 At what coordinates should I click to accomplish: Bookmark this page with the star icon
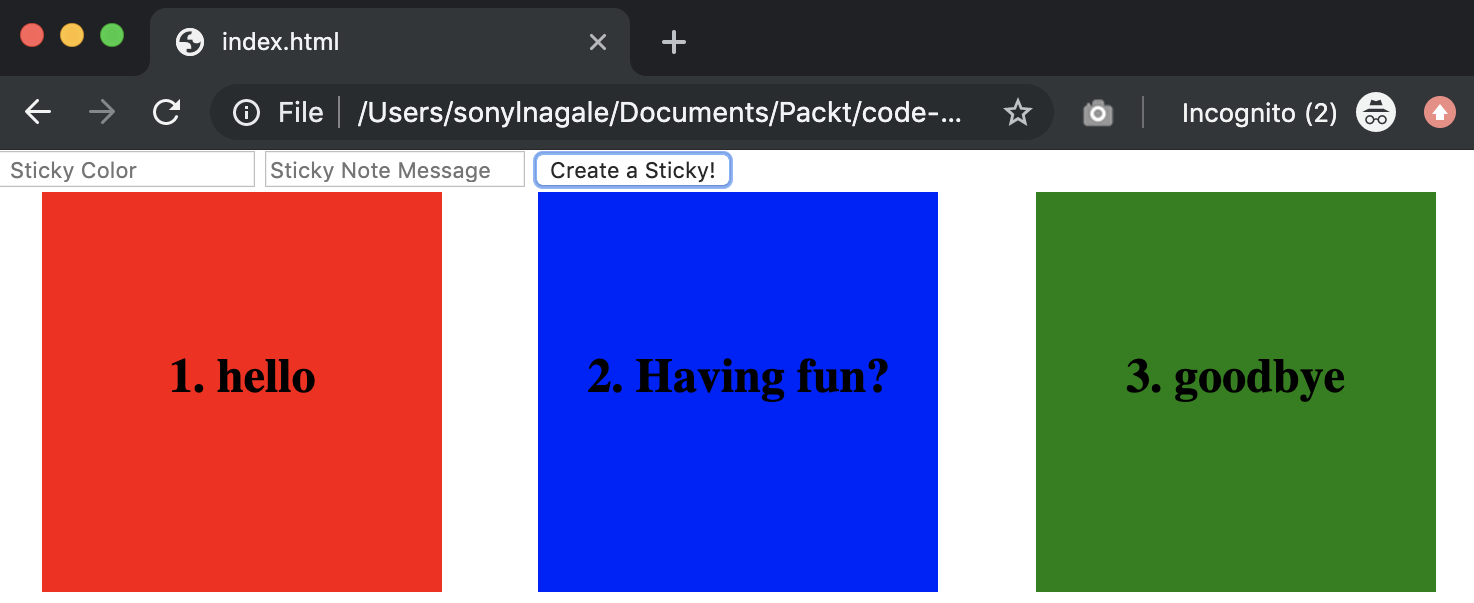tap(1017, 113)
